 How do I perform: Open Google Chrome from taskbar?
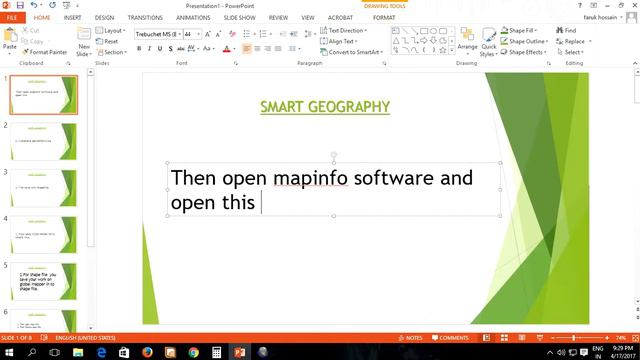[x=193, y=352]
